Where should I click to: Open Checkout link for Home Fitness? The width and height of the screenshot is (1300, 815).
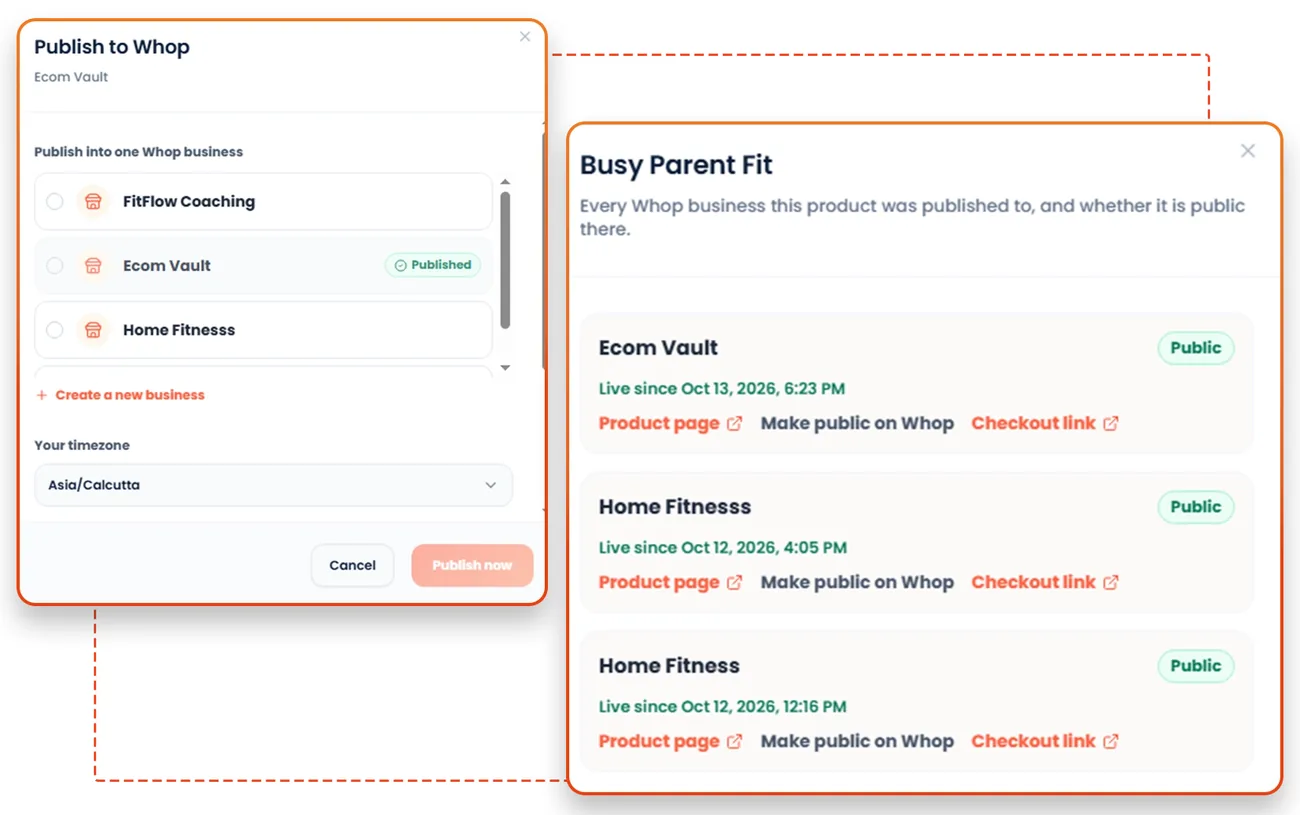[x=1034, y=741]
